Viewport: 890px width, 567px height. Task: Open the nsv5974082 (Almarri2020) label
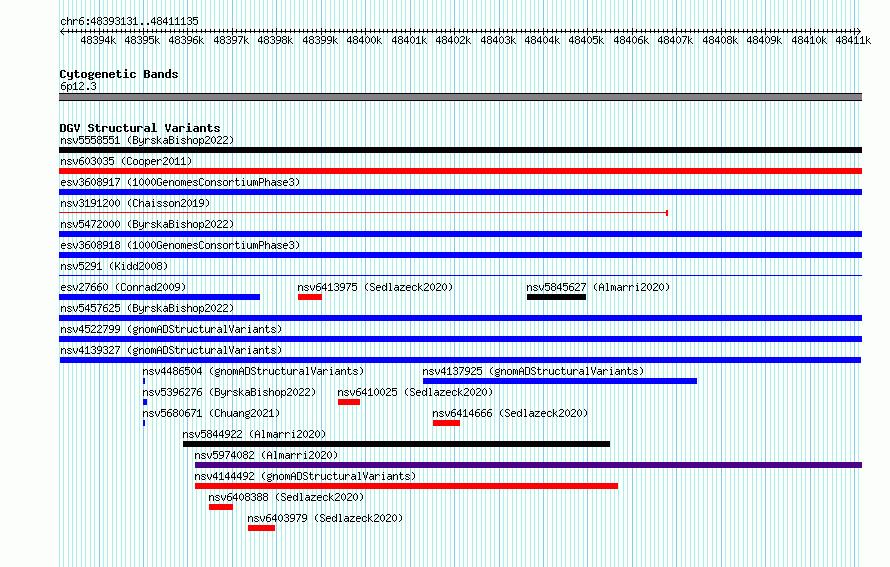[x=266, y=455]
